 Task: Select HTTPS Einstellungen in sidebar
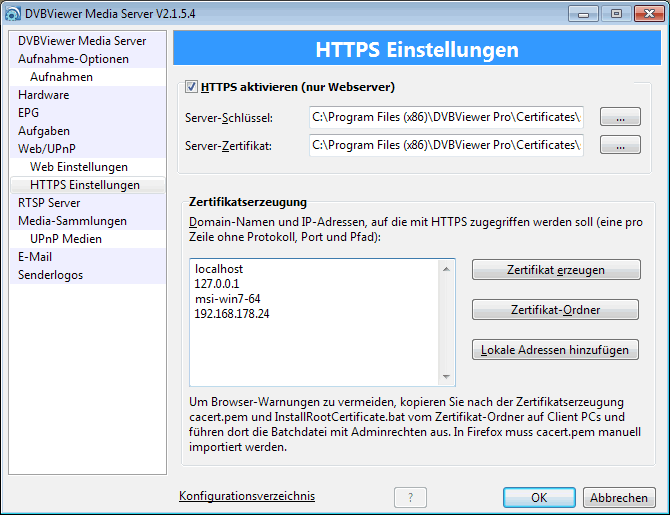click(88, 185)
